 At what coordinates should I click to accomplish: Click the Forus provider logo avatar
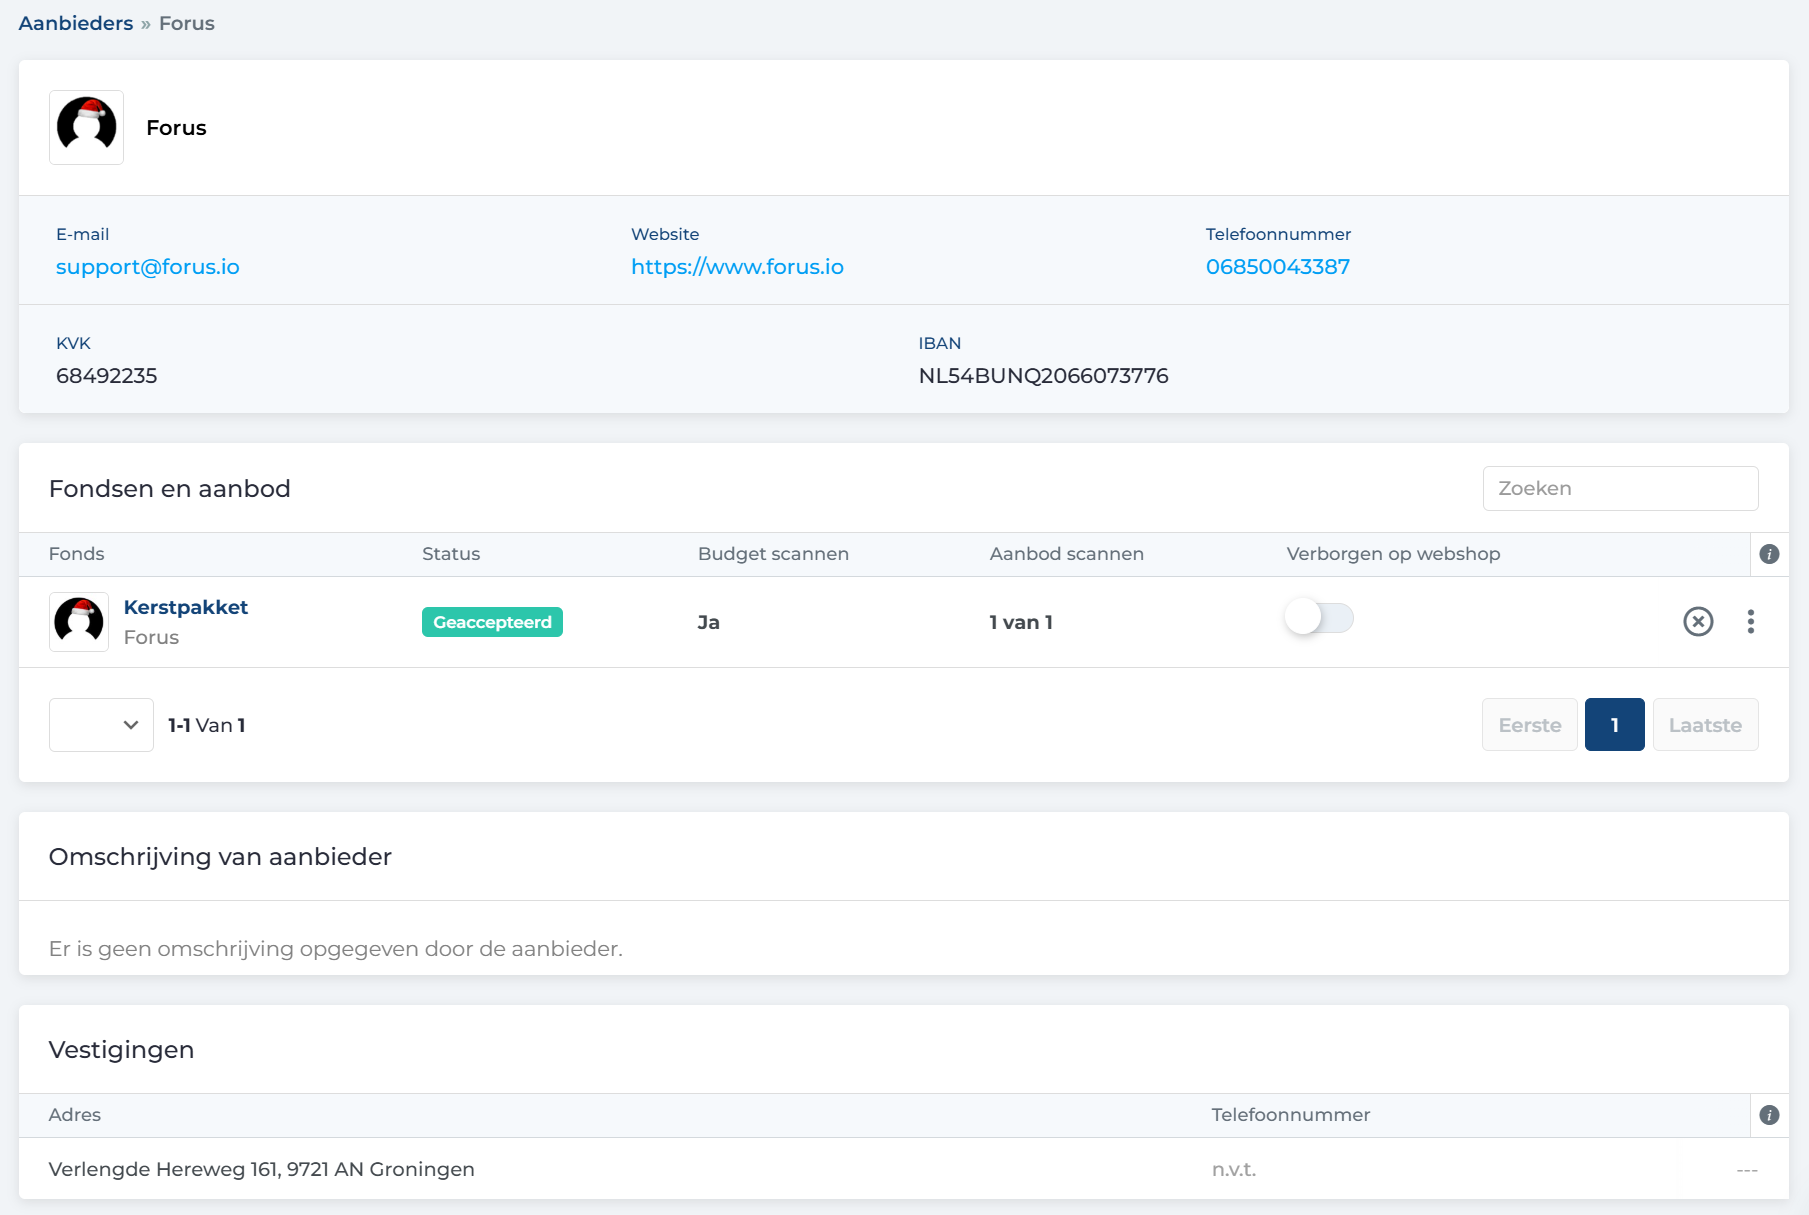coord(87,128)
